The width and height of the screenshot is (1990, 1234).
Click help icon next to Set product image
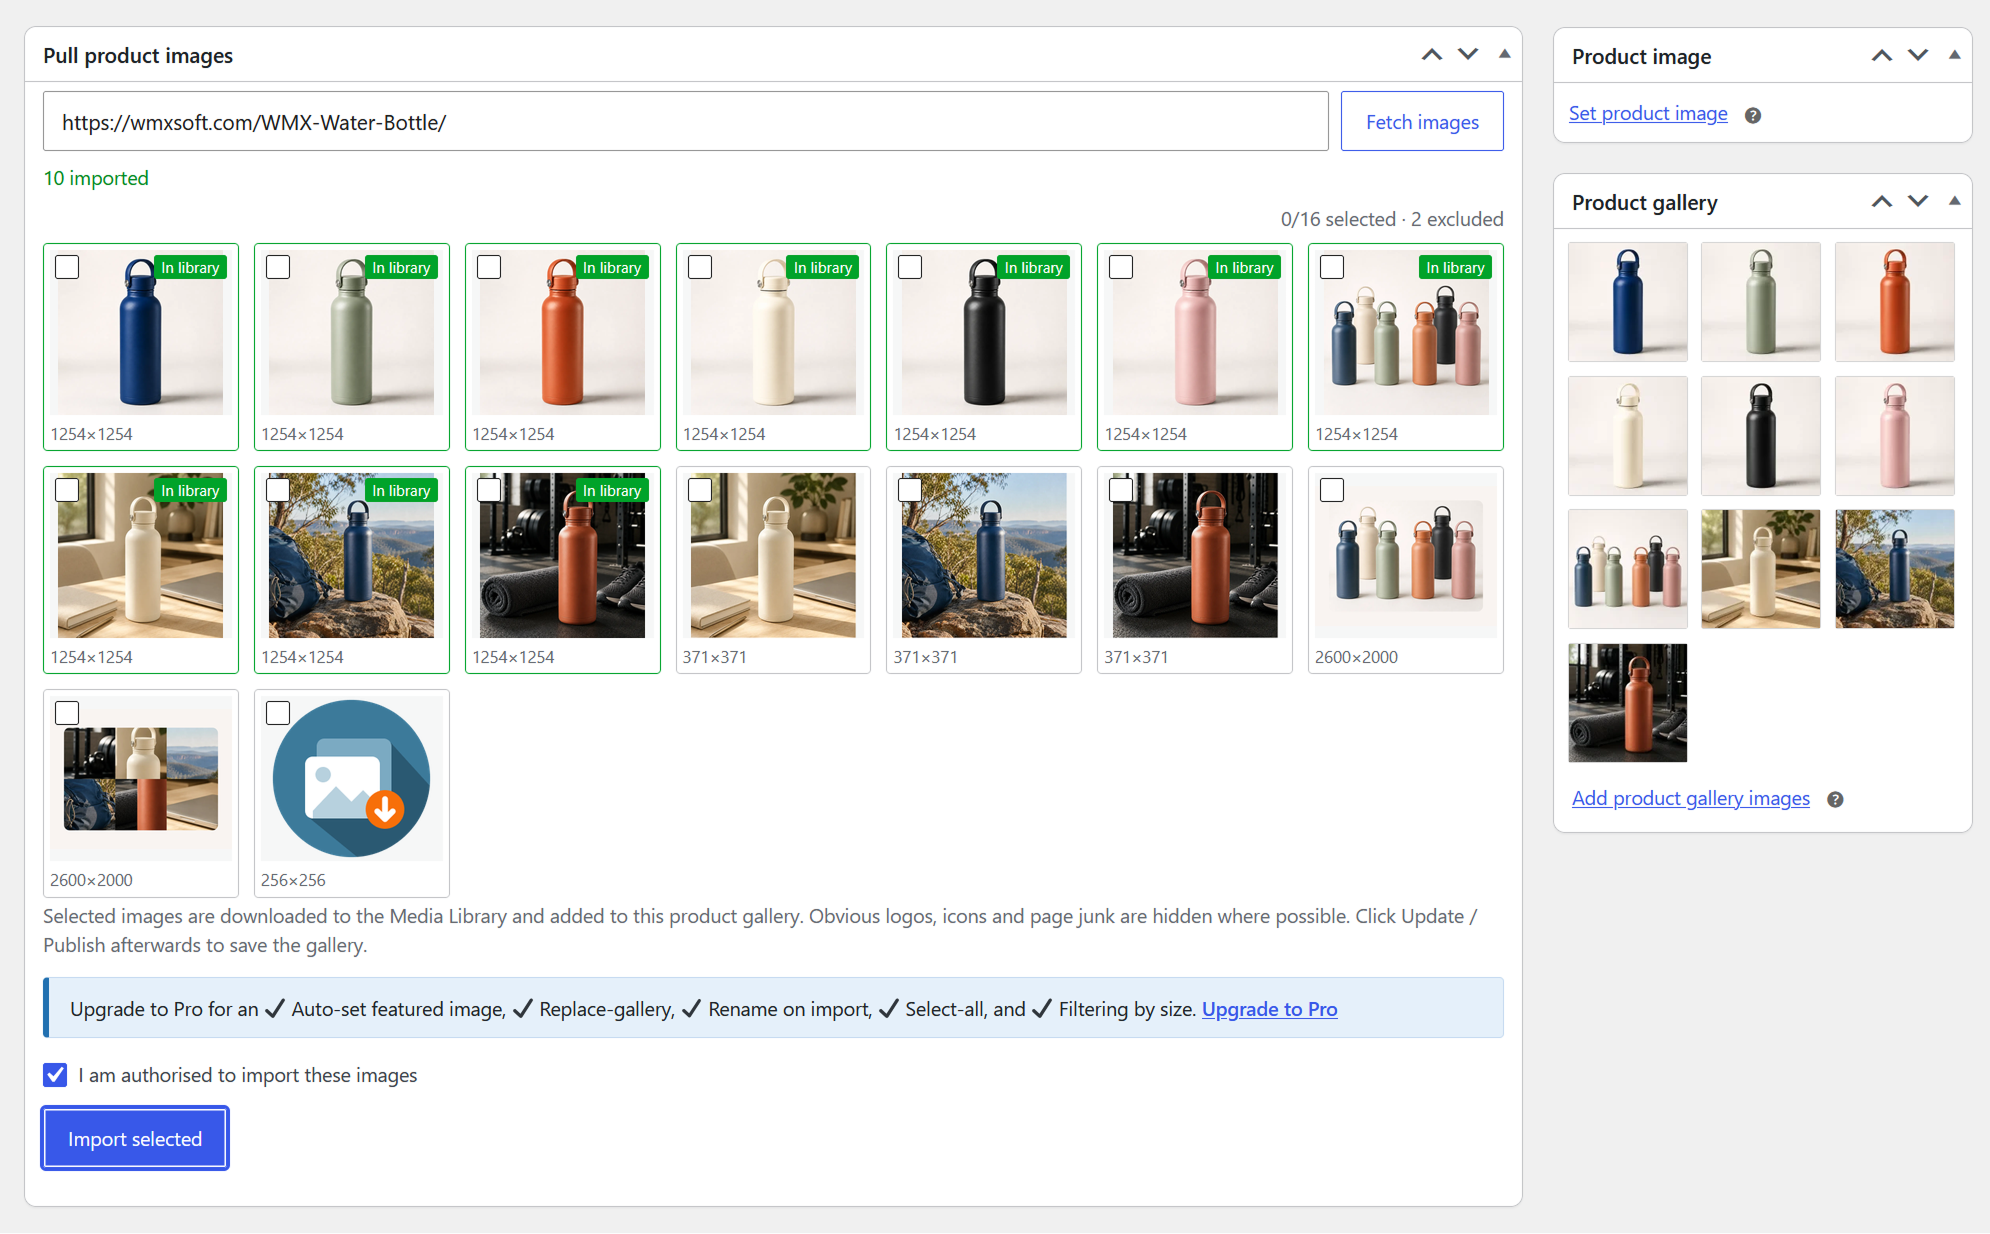pos(1752,115)
